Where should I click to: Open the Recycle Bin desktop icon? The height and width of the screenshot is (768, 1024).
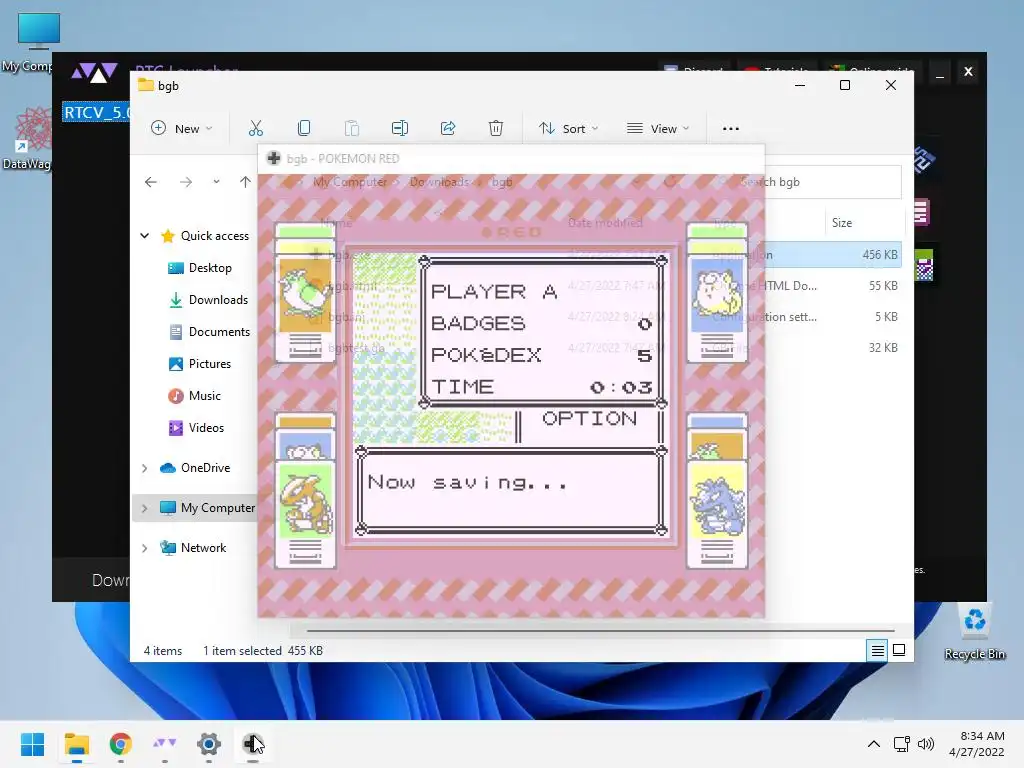pyautogui.click(x=974, y=633)
